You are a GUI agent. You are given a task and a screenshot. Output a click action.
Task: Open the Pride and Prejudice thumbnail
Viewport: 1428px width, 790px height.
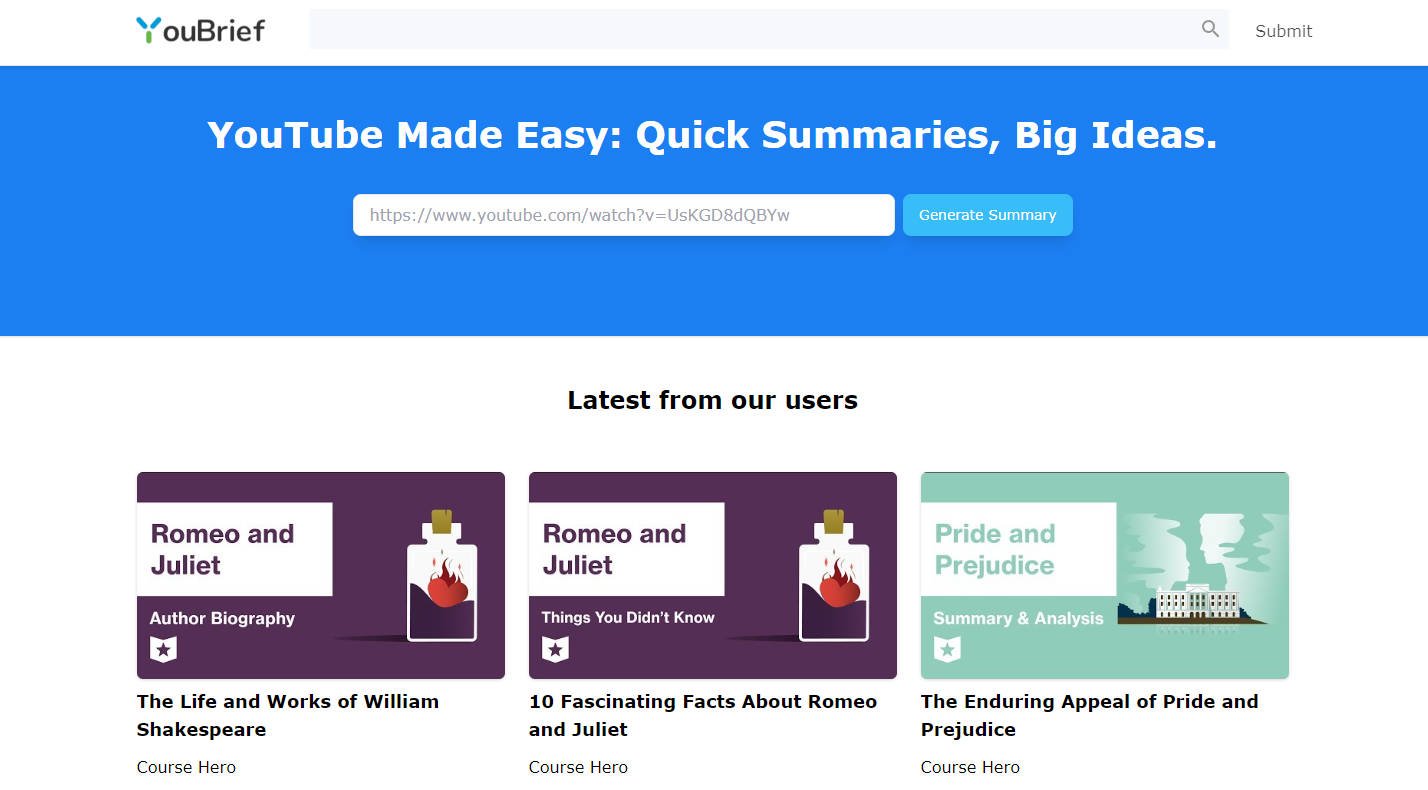click(x=1104, y=575)
